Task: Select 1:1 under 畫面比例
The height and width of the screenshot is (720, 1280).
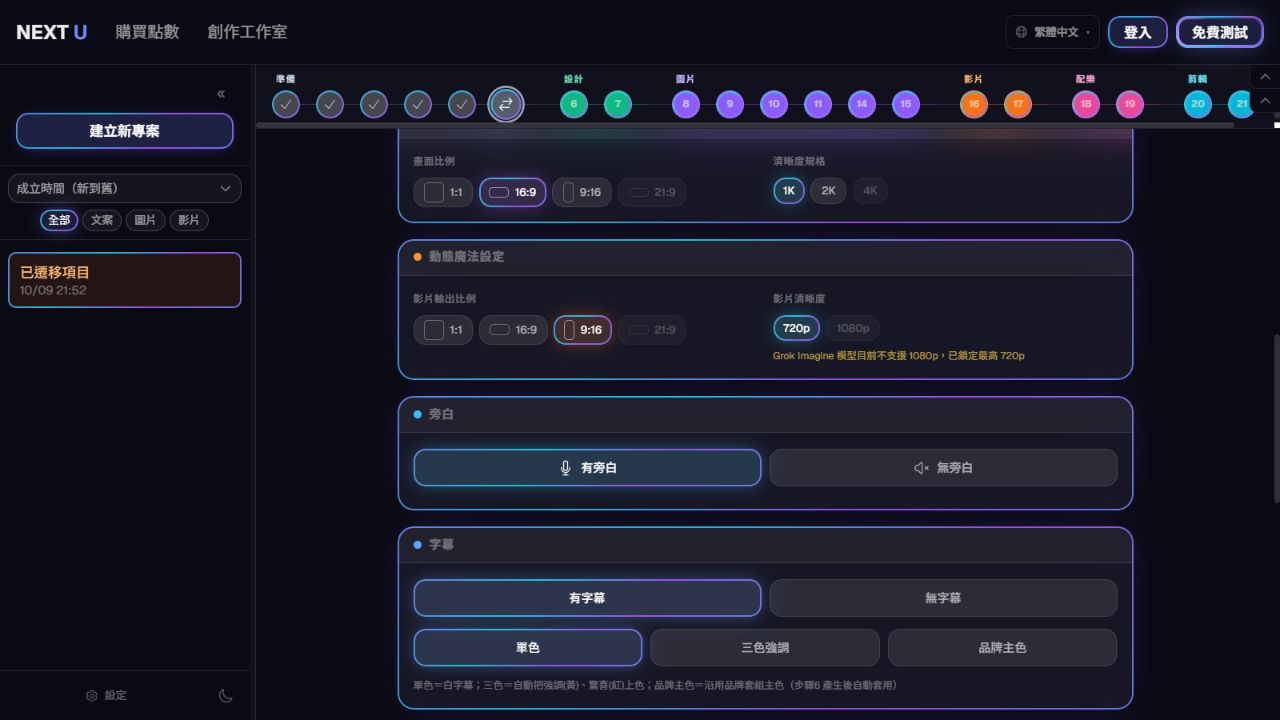Action: click(443, 192)
